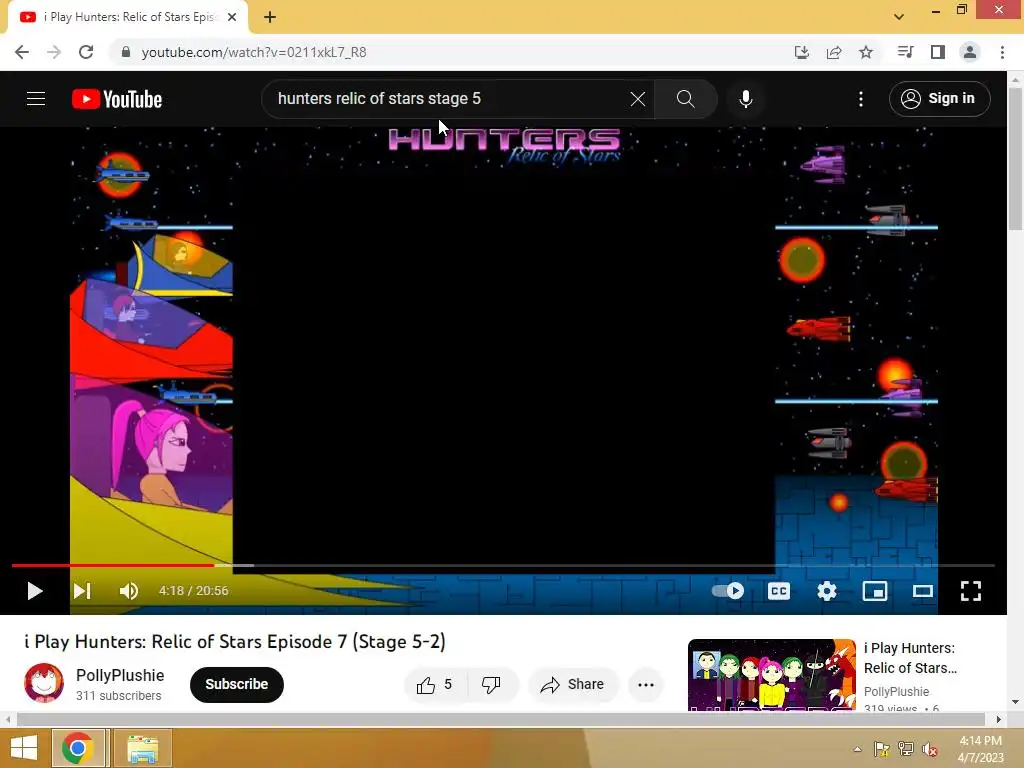Screen dimensions: 1024x768
Task: Click the recommended video PollyPlushie channel name
Action: point(896,692)
